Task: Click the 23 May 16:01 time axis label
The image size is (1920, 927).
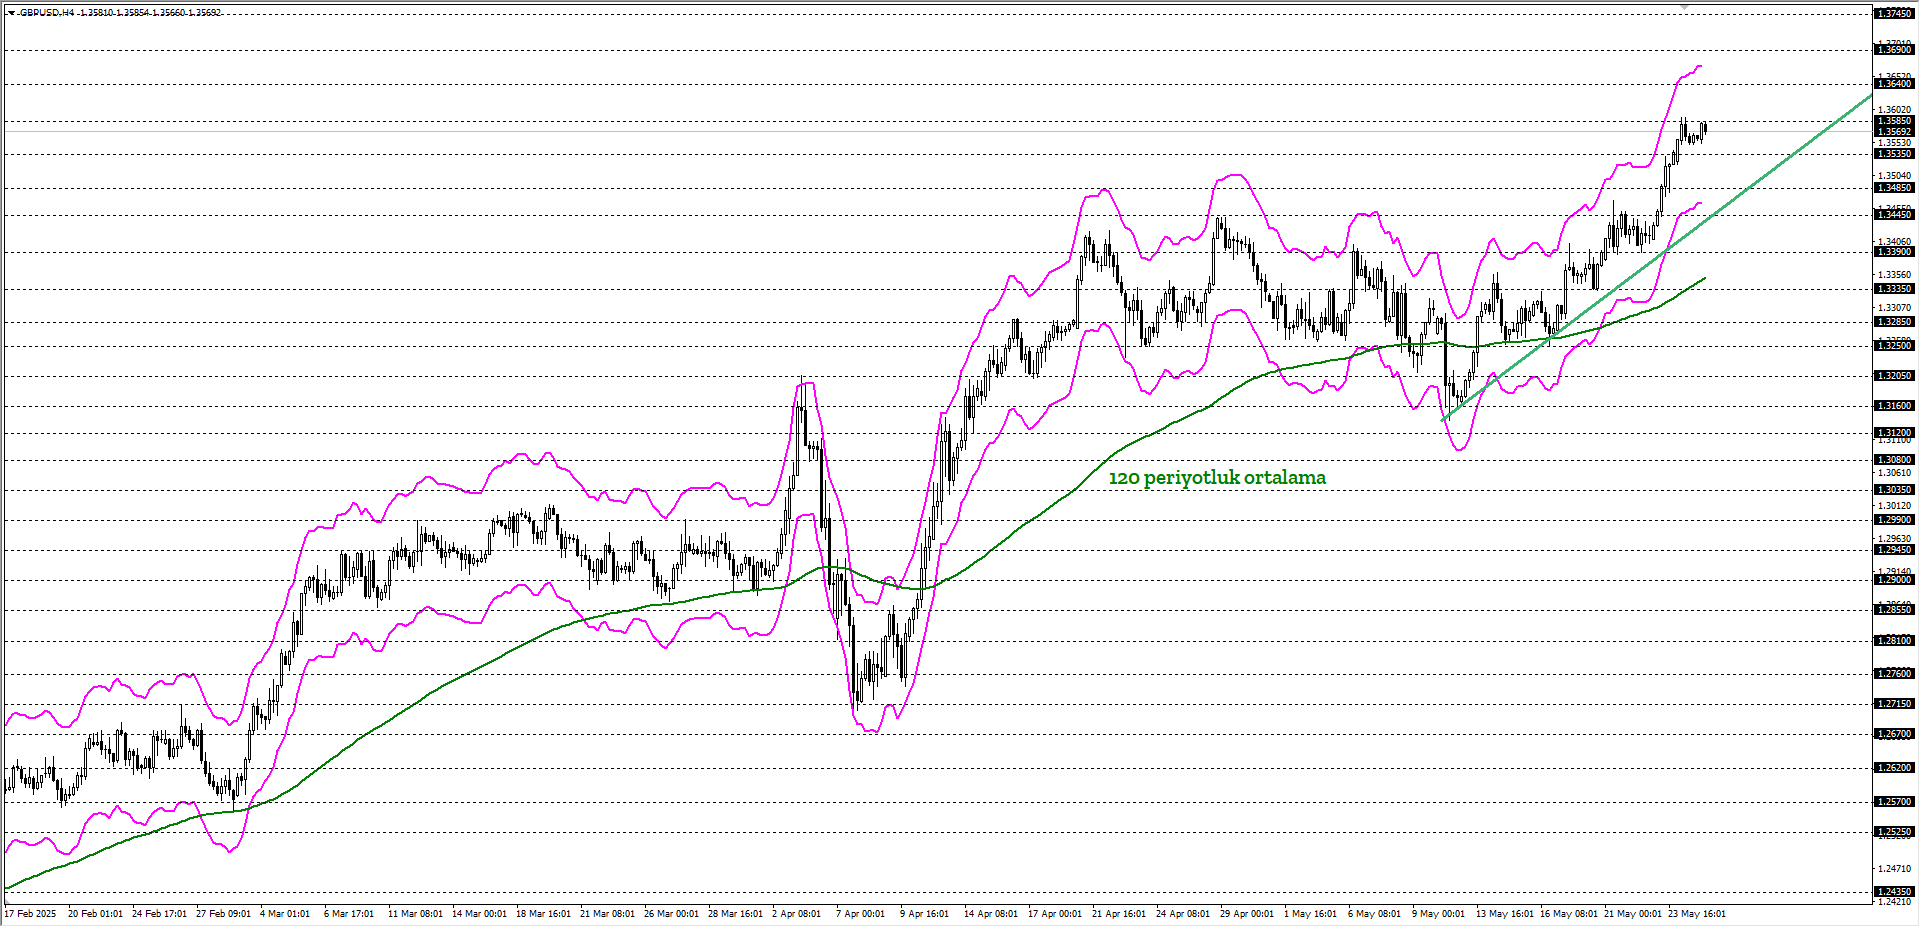Action: (1697, 914)
